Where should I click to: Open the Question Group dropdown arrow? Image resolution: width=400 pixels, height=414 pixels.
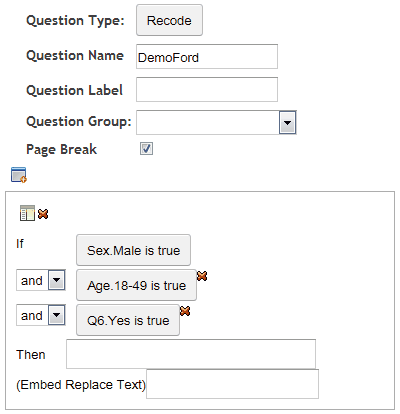(x=287, y=123)
